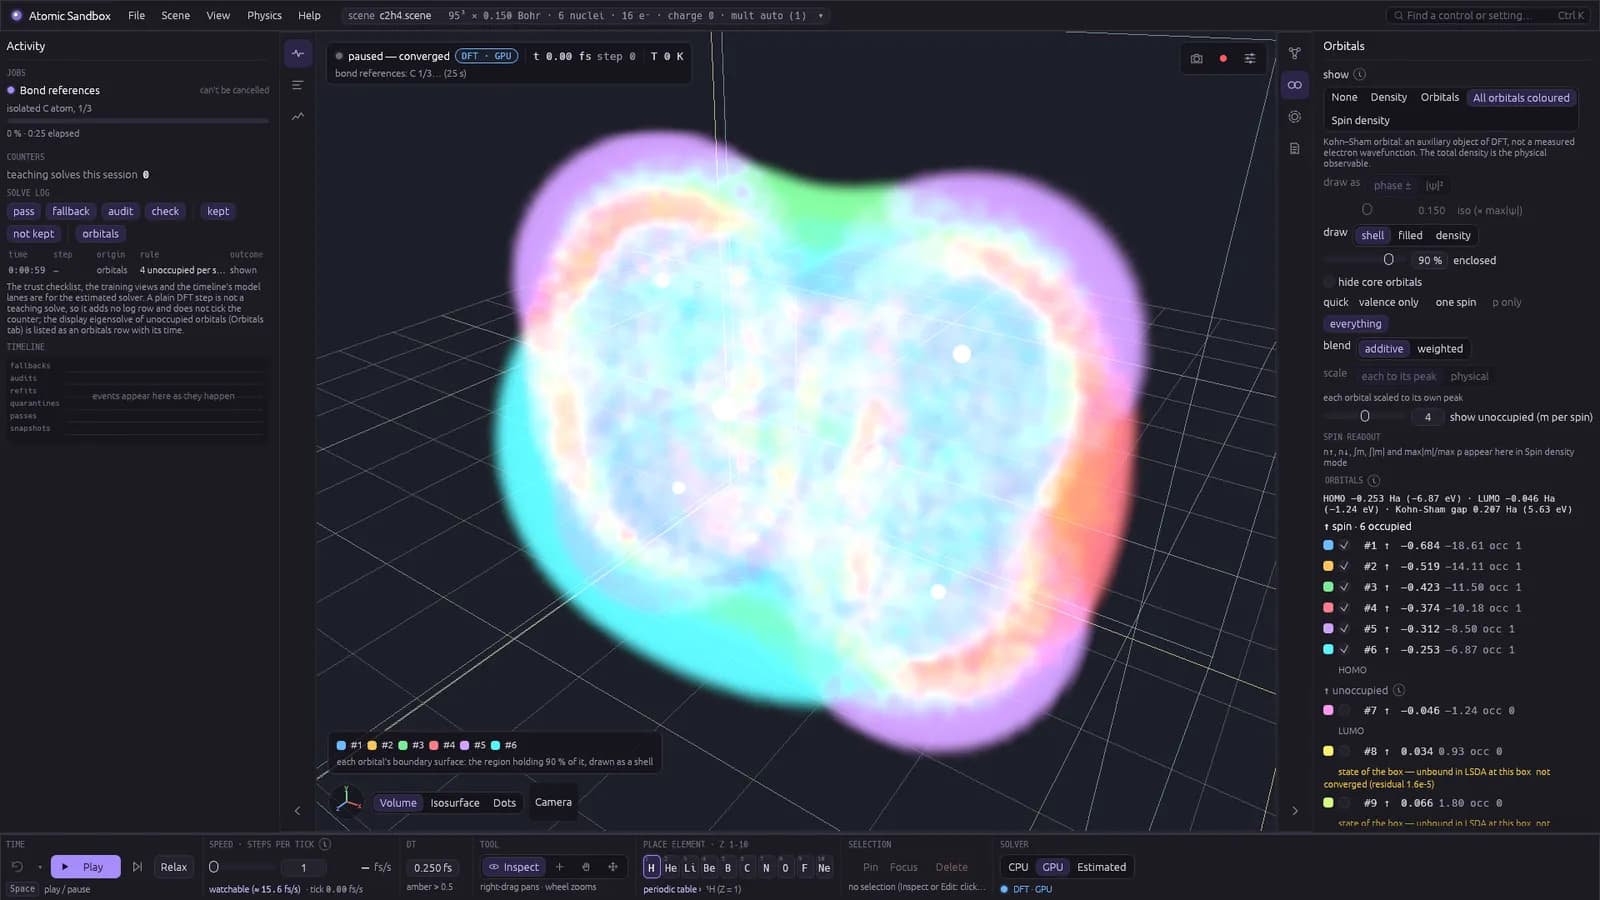Viewport: 1600px width, 900px height.
Task: Click the Relax button
Action: tap(174, 867)
